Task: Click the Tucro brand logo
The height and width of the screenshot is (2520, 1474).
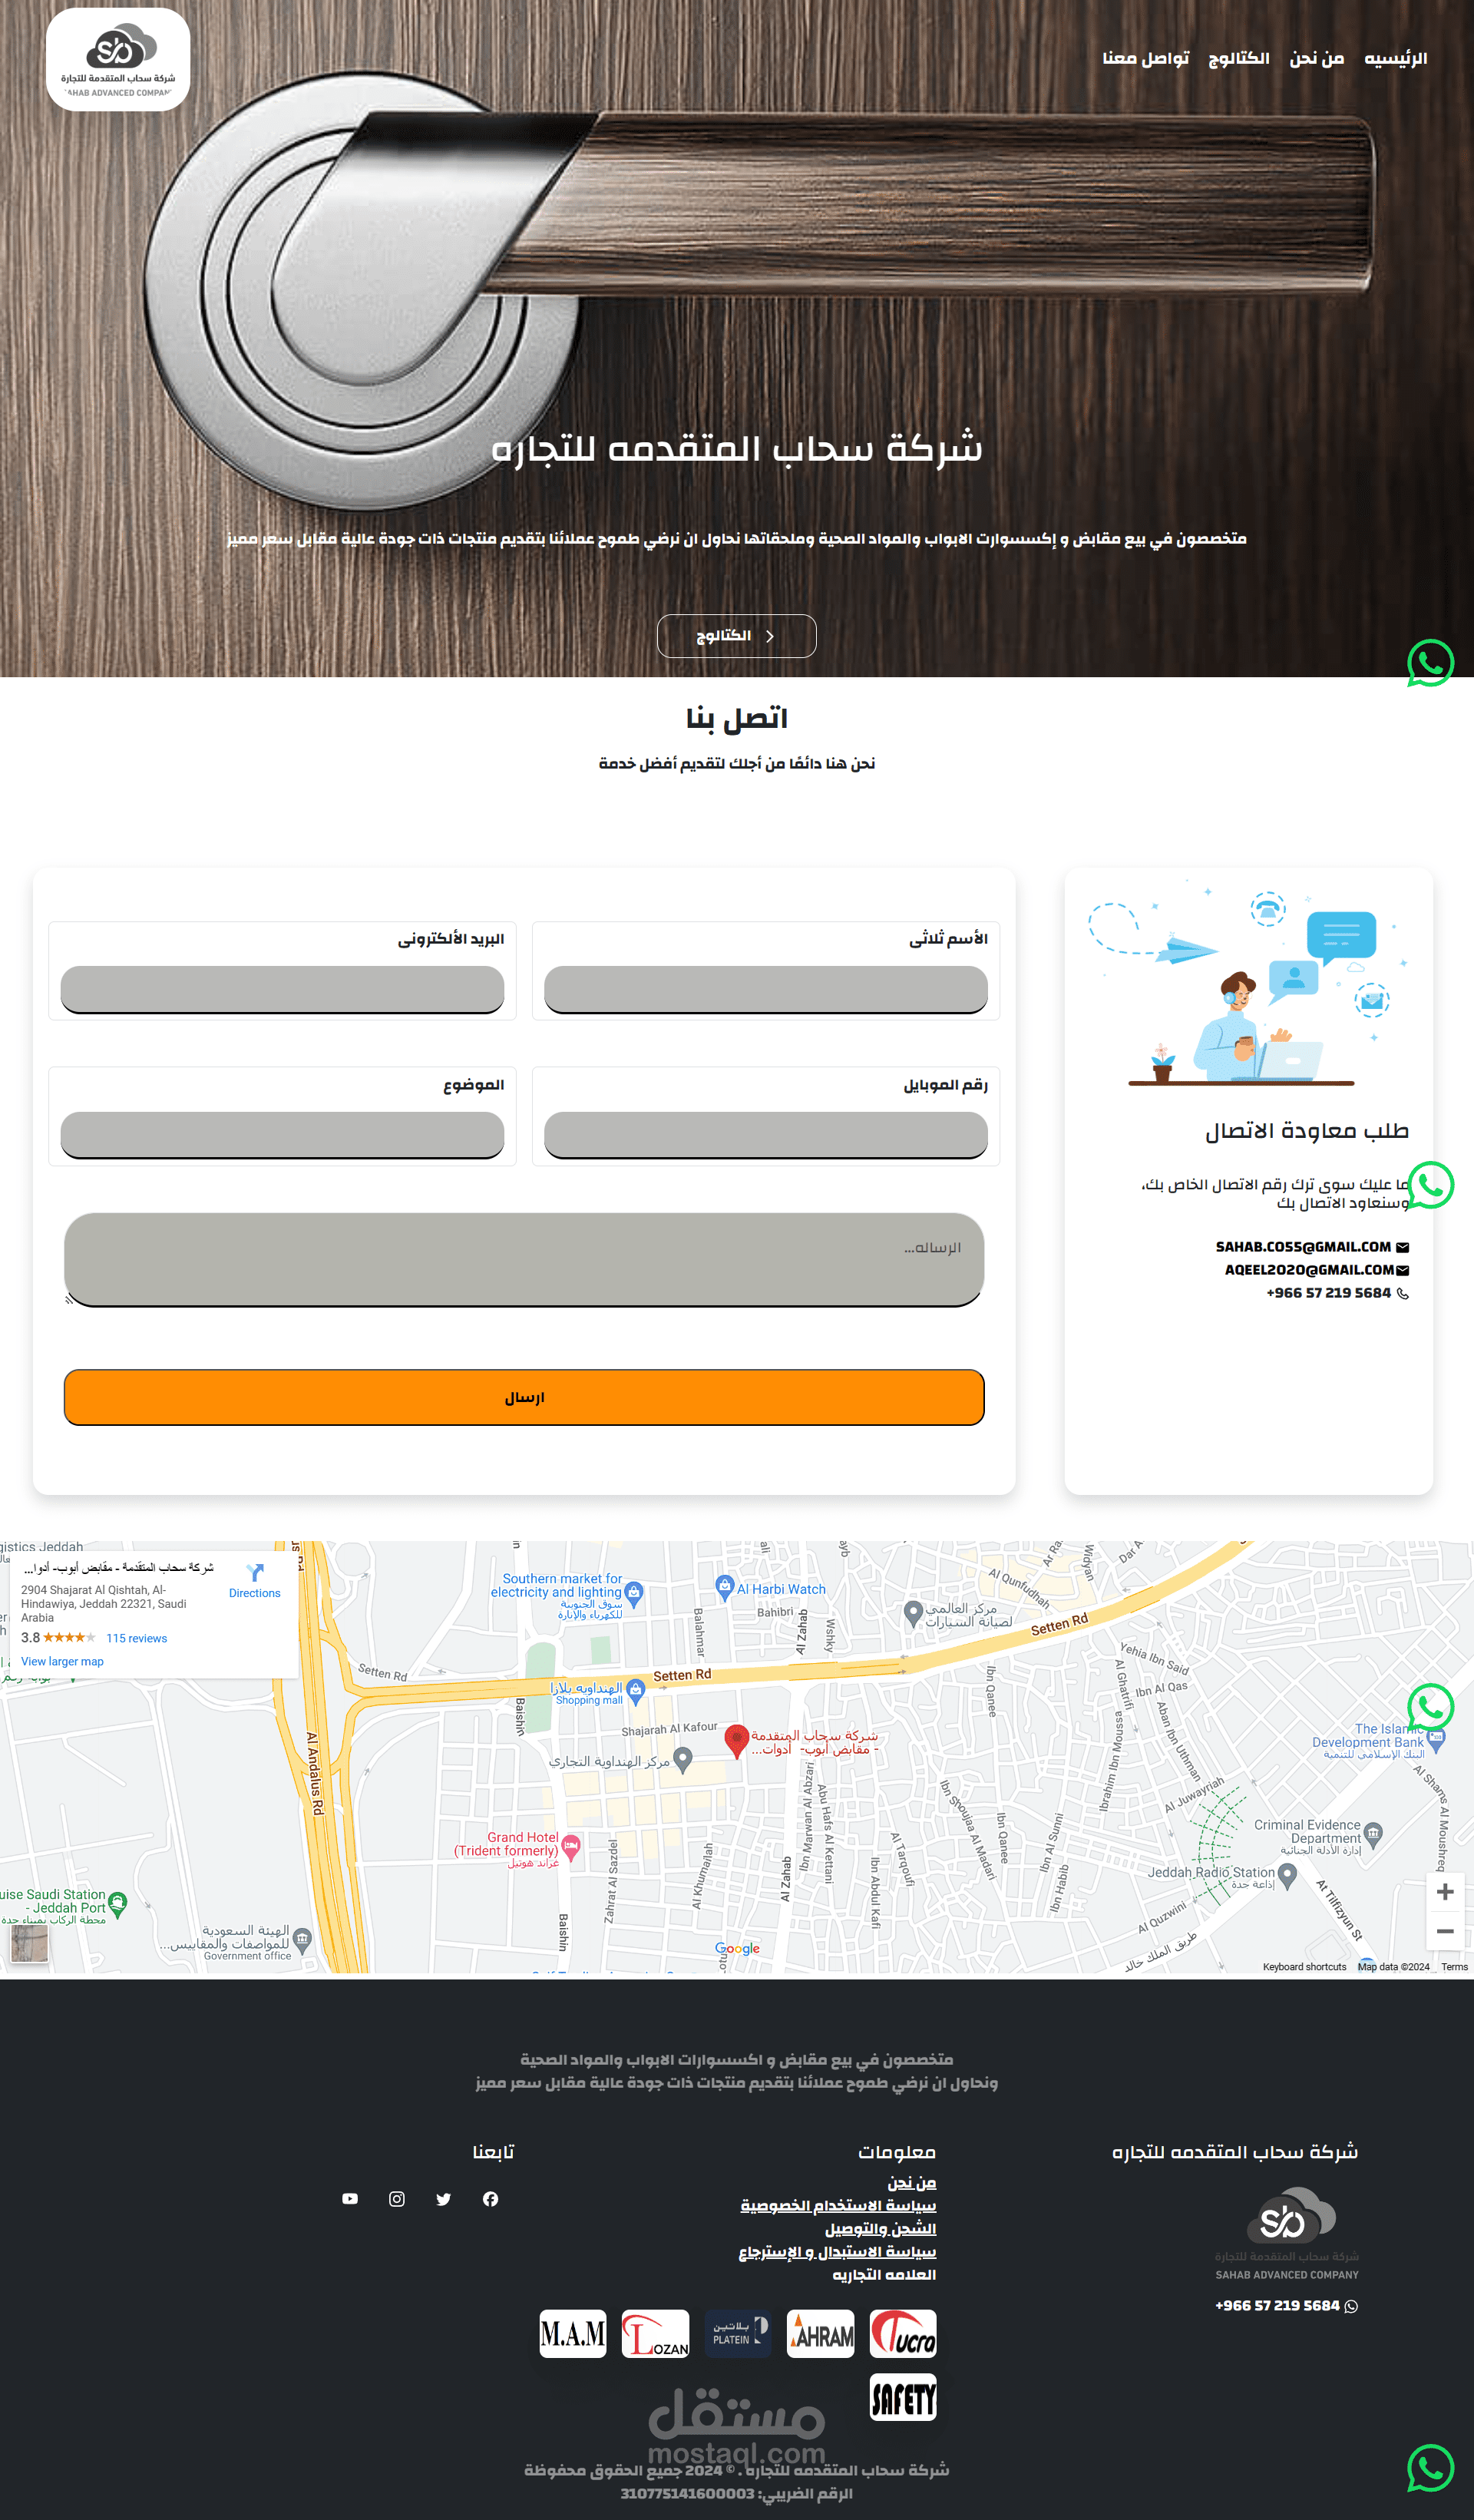Action: [x=902, y=2333]
